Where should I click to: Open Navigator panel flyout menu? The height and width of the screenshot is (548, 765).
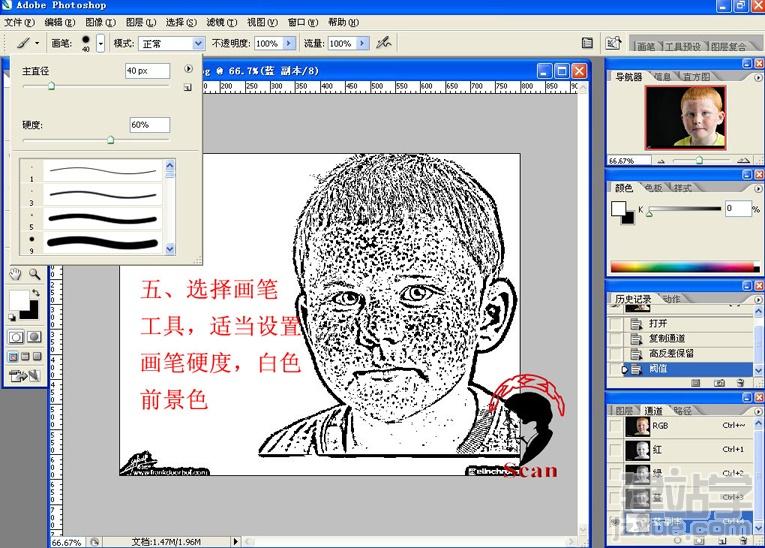(758, 77)
